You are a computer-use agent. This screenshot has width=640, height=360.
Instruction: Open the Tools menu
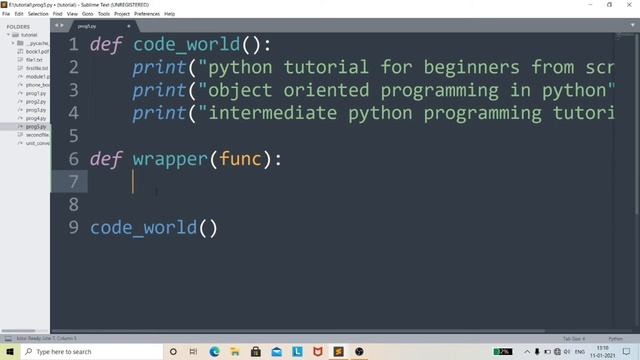104,14
